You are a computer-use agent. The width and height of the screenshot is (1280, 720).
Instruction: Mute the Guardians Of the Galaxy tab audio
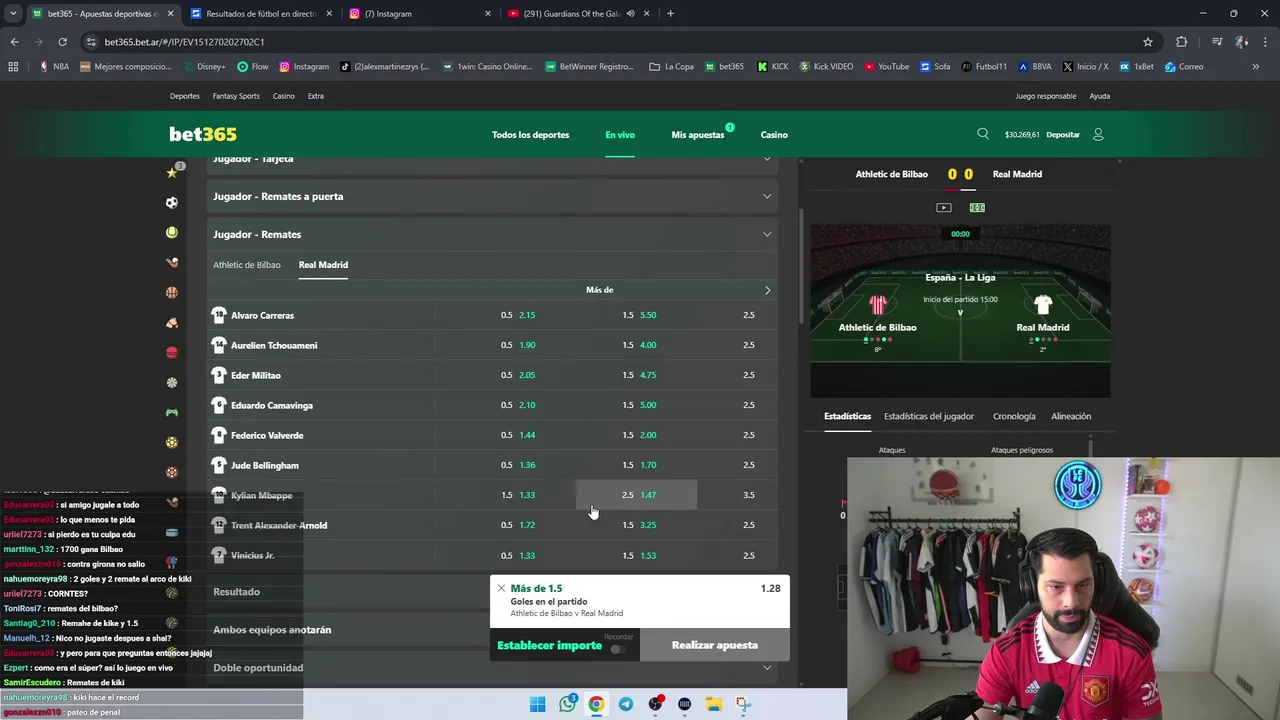630,14
